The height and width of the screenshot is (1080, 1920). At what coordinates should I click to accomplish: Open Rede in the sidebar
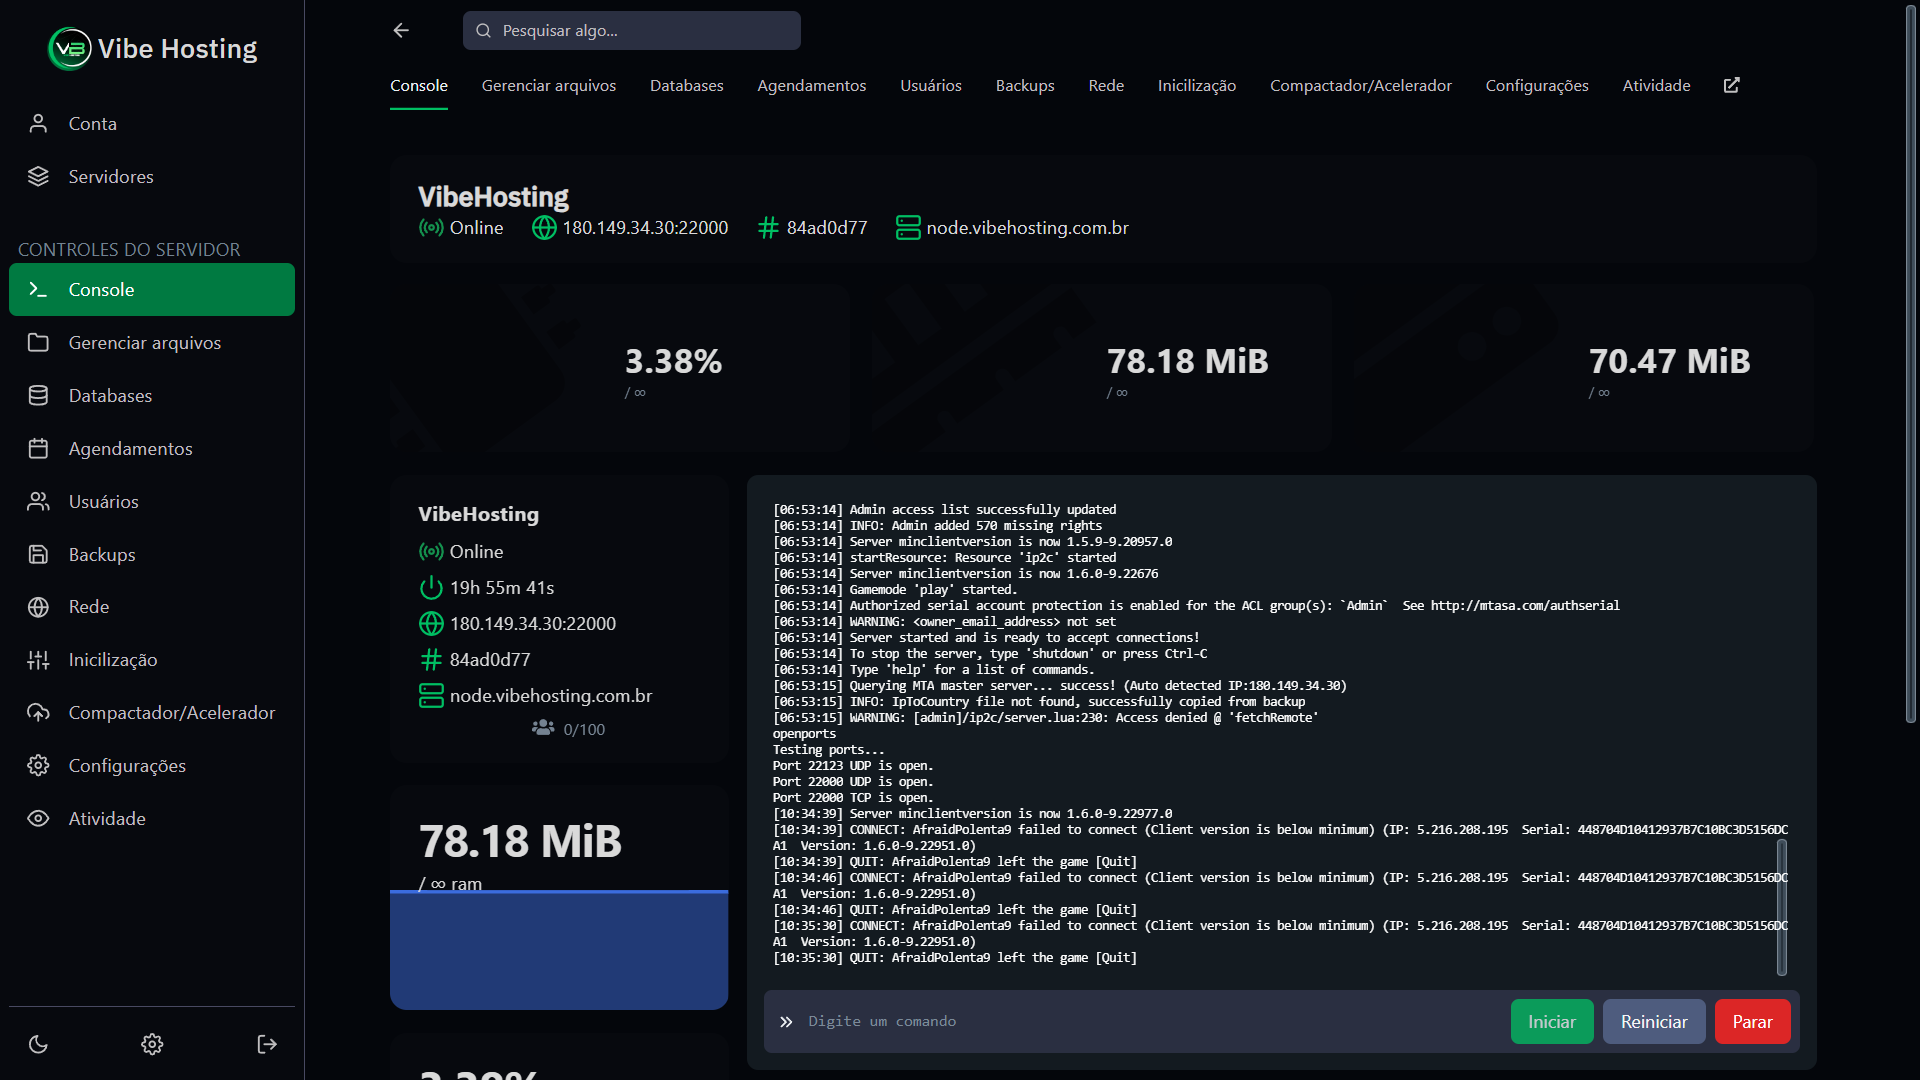(152, 606)
